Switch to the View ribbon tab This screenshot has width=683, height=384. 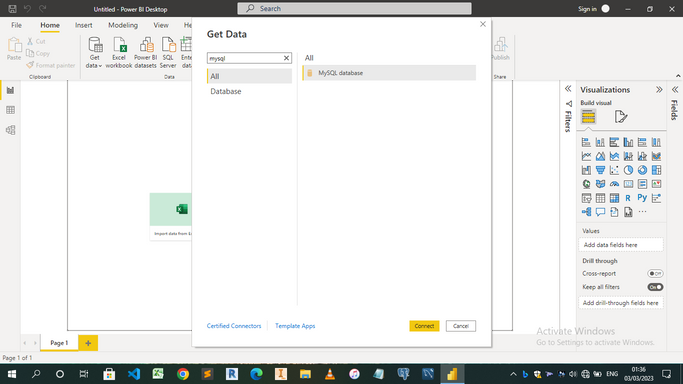pos(161,25)
